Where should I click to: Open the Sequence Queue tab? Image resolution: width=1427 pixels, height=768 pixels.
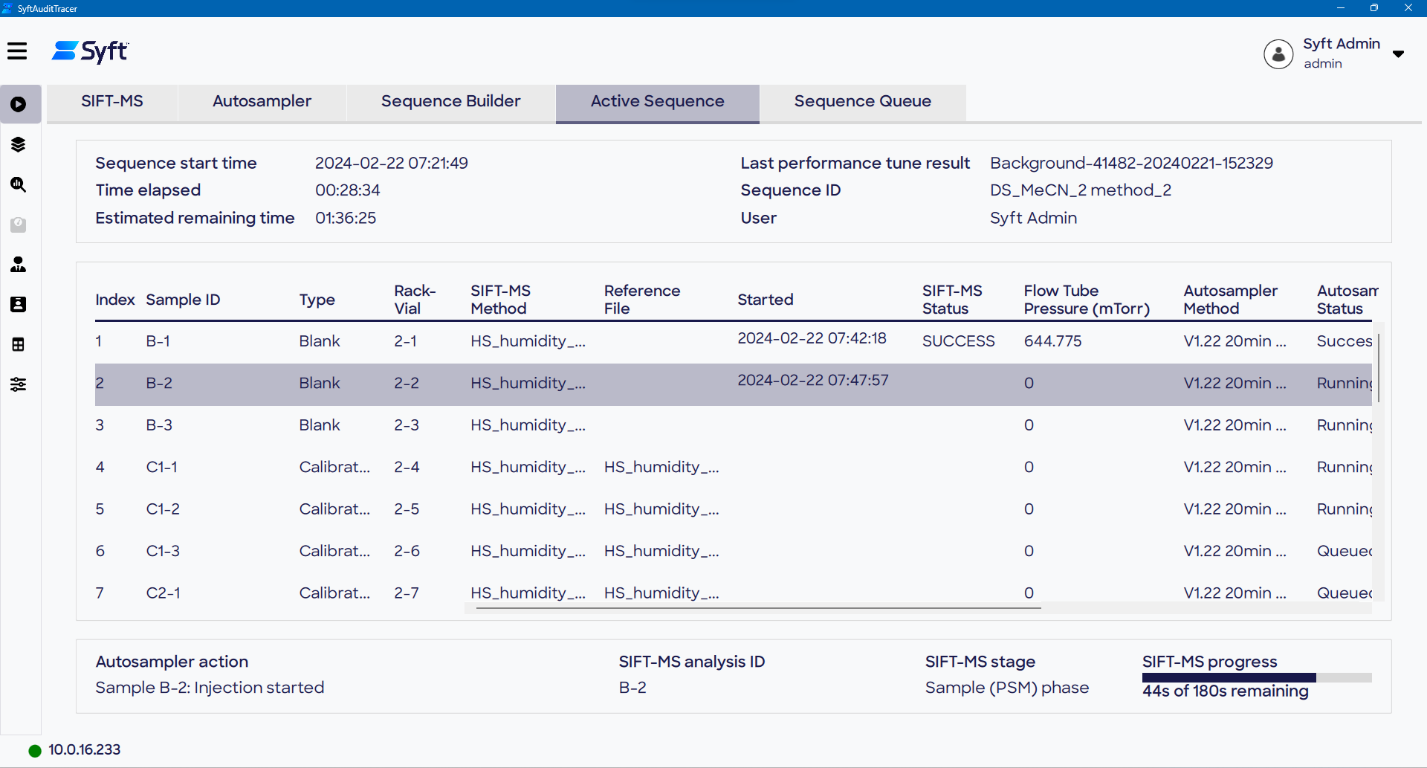(862, 101)
